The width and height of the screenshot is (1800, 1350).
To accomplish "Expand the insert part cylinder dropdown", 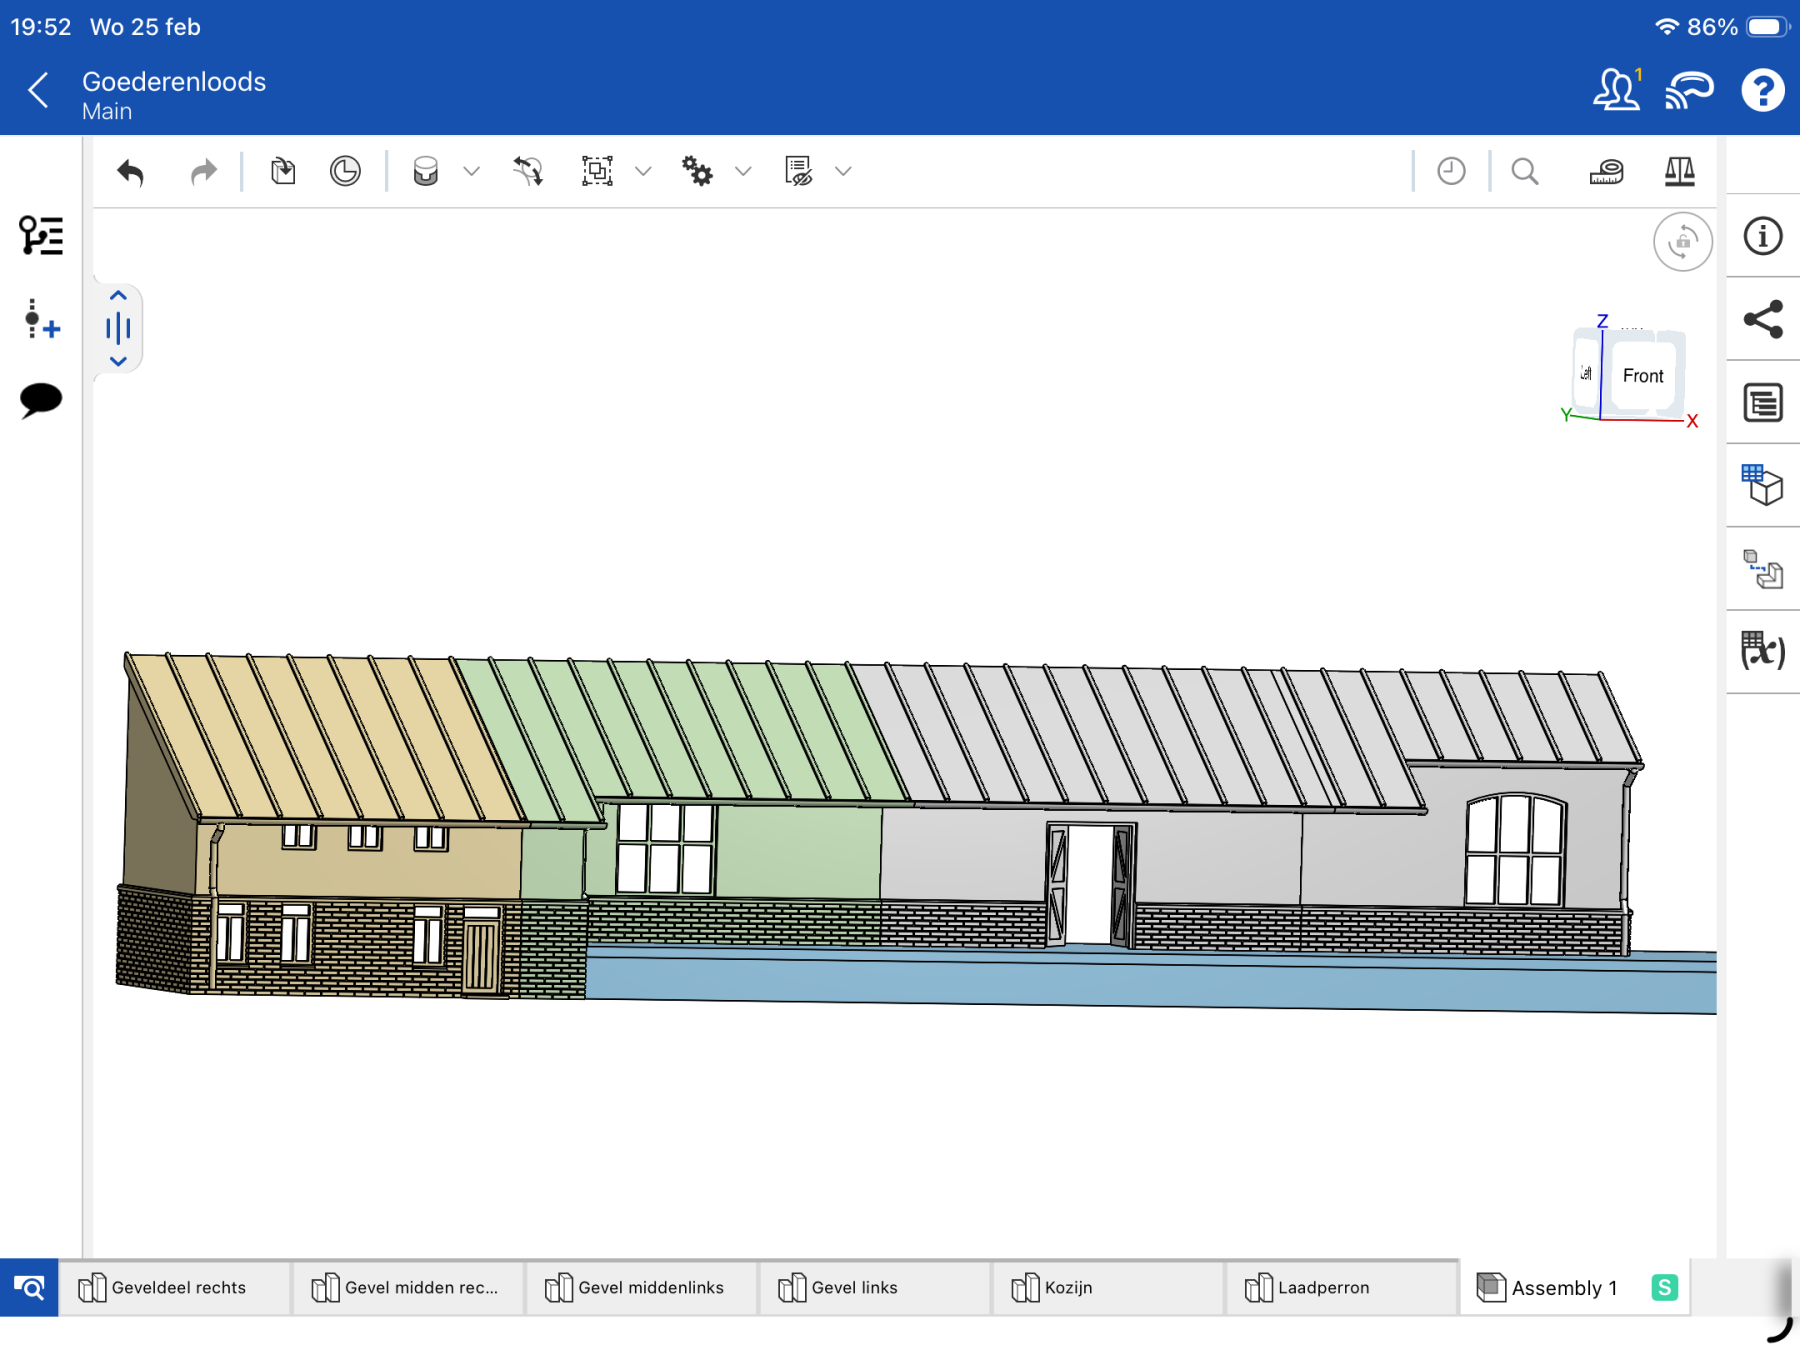I will [472, 172].
